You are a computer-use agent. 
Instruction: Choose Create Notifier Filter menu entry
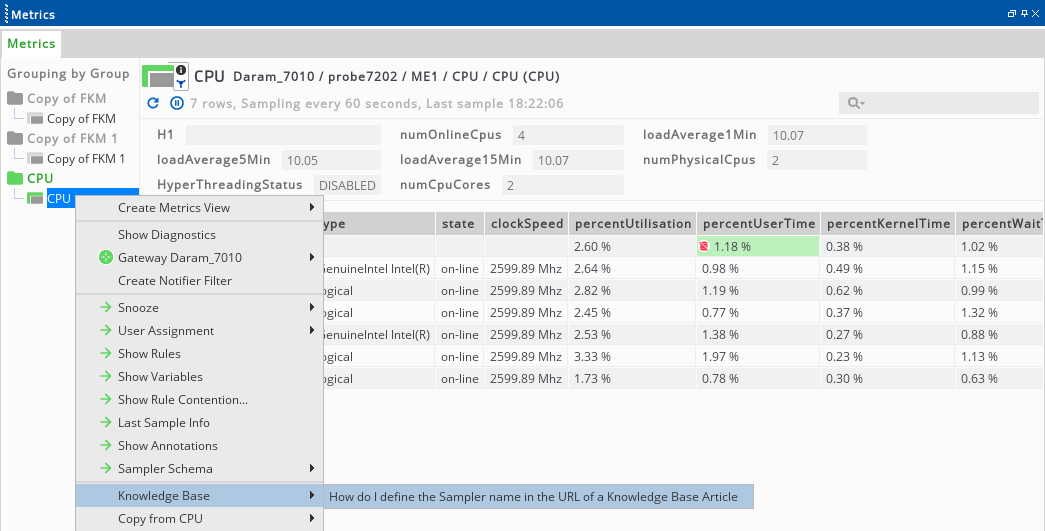[174, 281]
